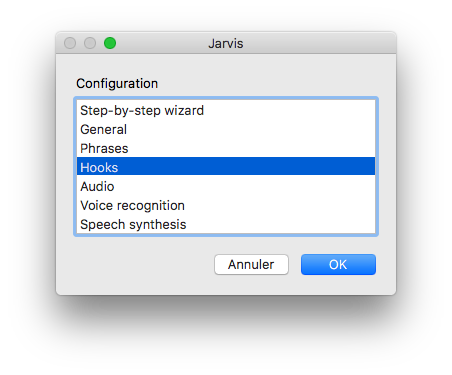This screenshot has height=375, width=452.
Task: Choose the entry just below Hooks
Action: coord(226,186)
